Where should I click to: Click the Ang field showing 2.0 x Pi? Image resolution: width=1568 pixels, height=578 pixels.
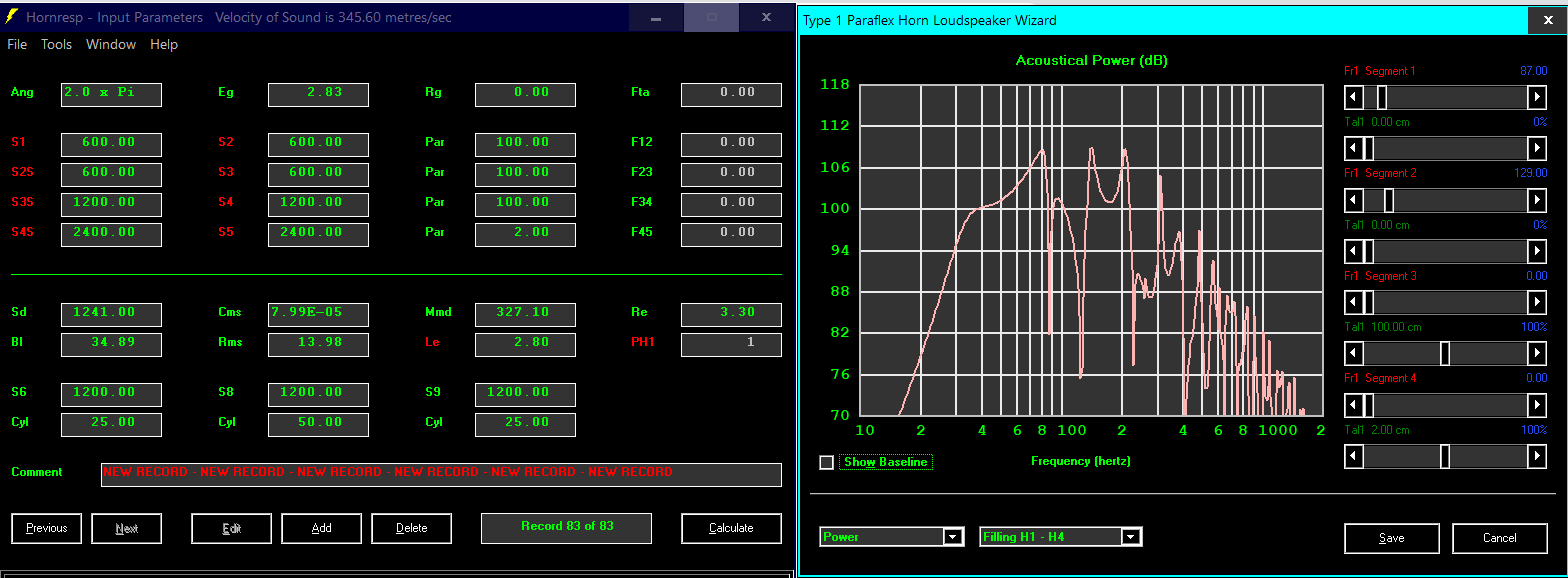coord(111,94)
